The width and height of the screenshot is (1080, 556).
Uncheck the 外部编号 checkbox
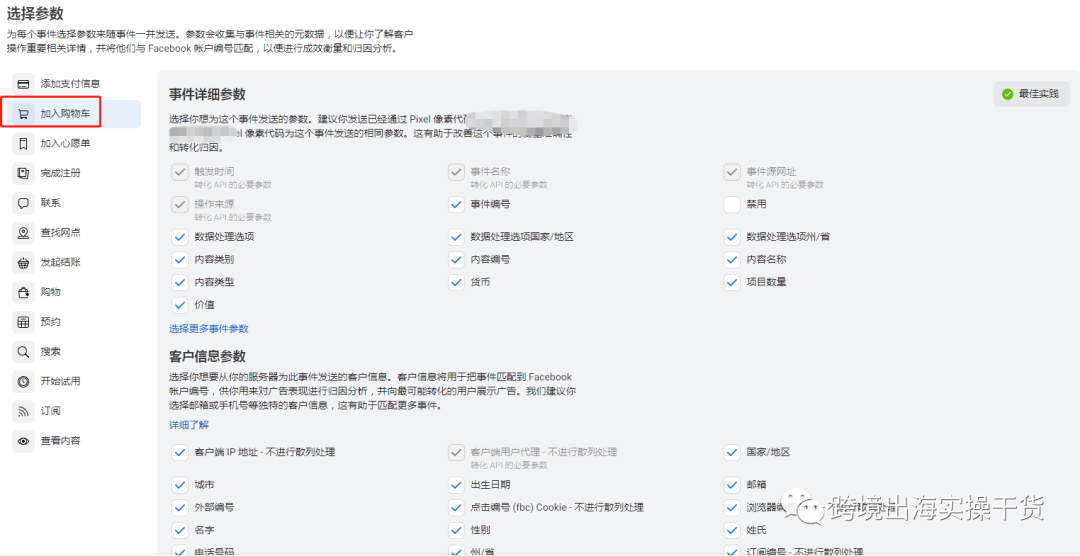pyautogui.click(x=180, y=508)
